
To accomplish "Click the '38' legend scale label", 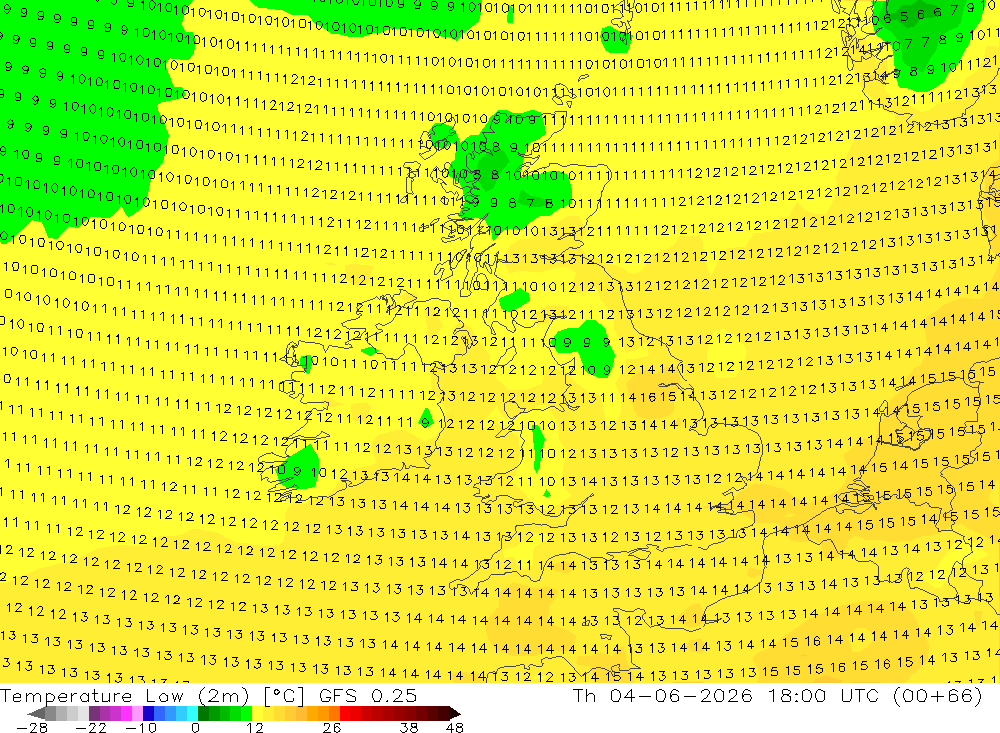I will pos(409,728).
